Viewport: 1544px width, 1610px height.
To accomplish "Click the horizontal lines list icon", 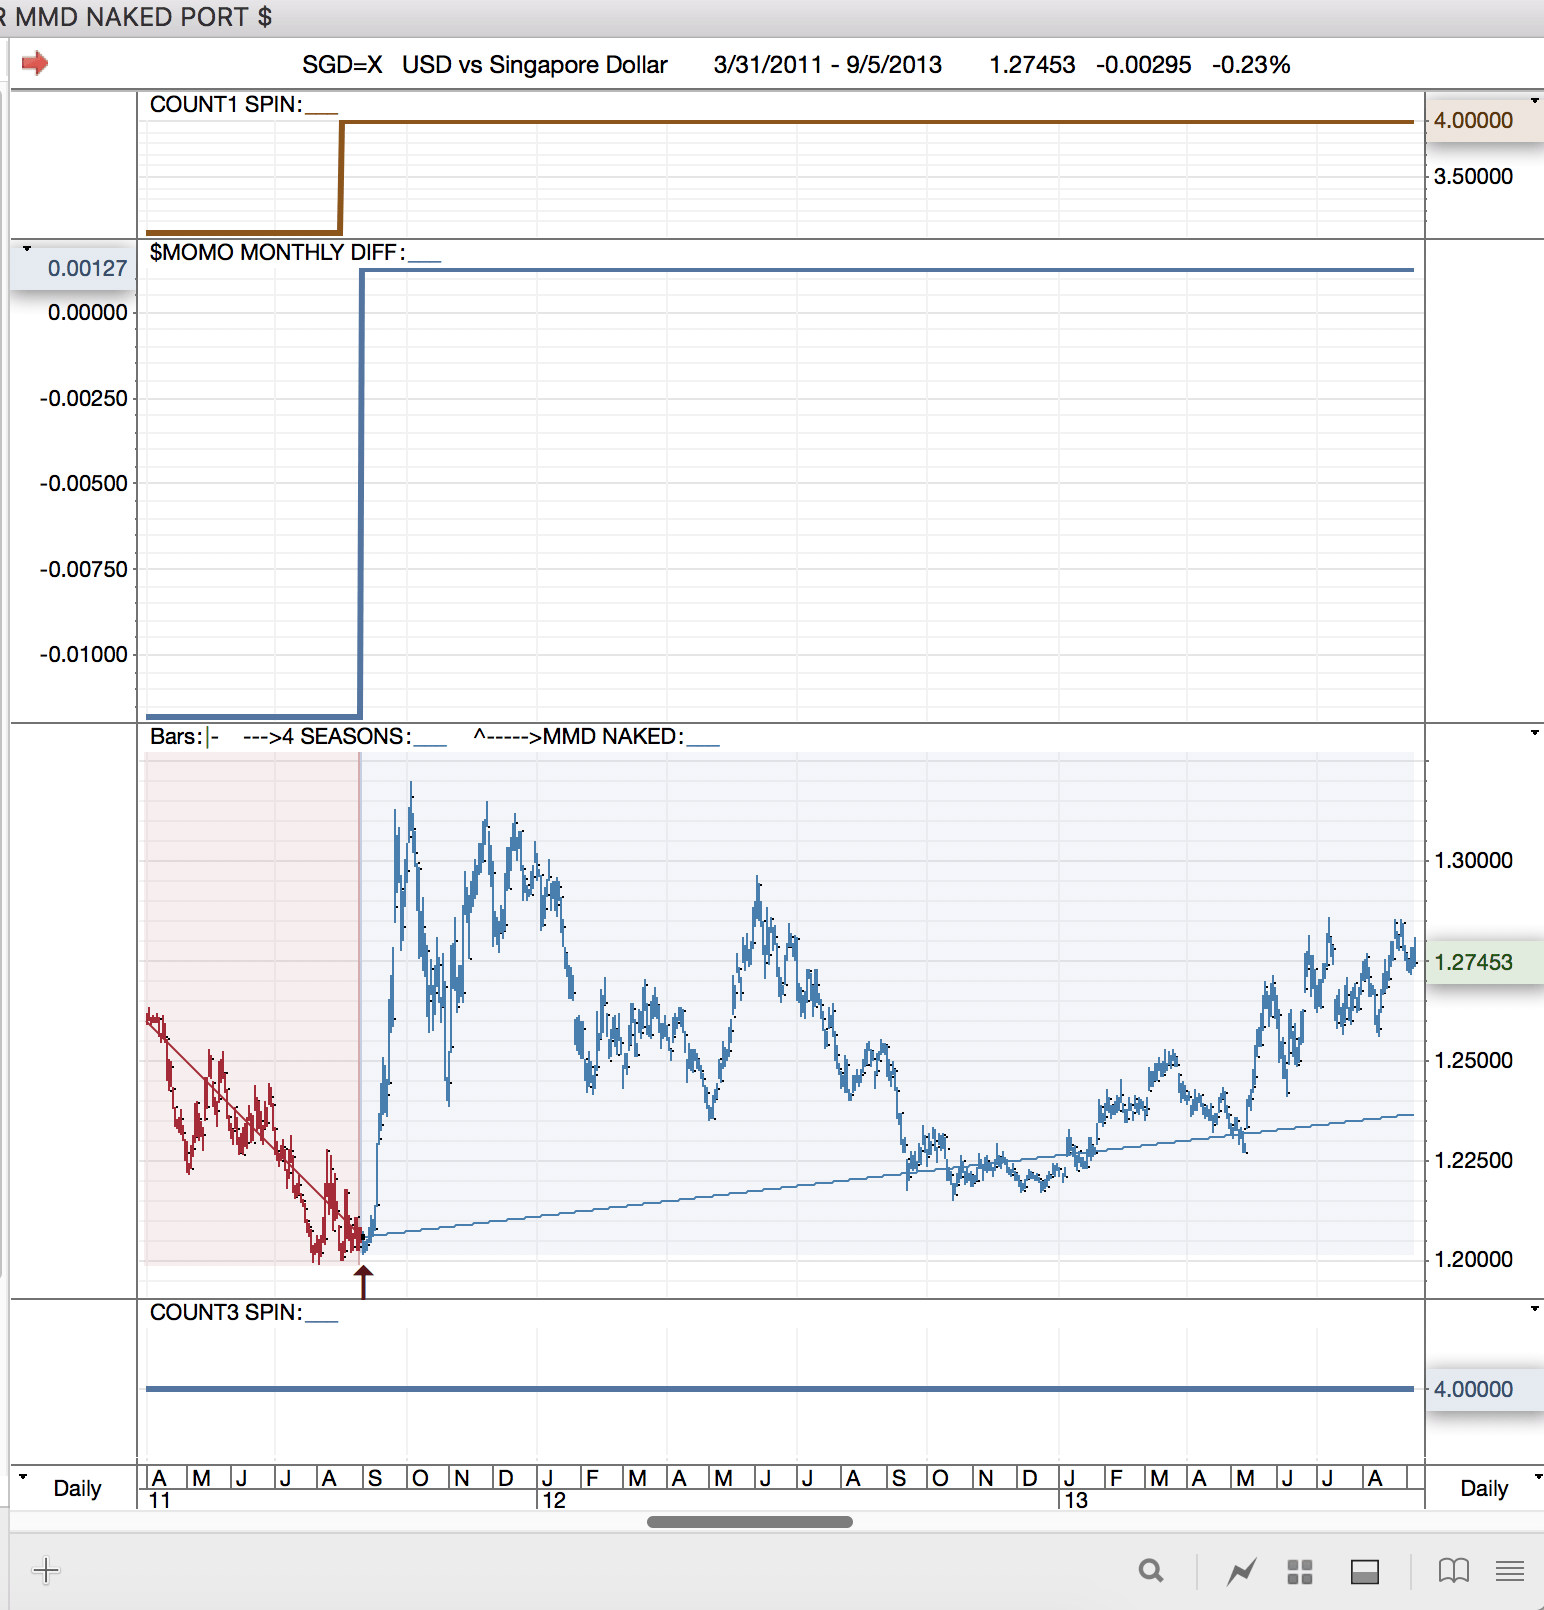I will (x=1509, y=1571).
